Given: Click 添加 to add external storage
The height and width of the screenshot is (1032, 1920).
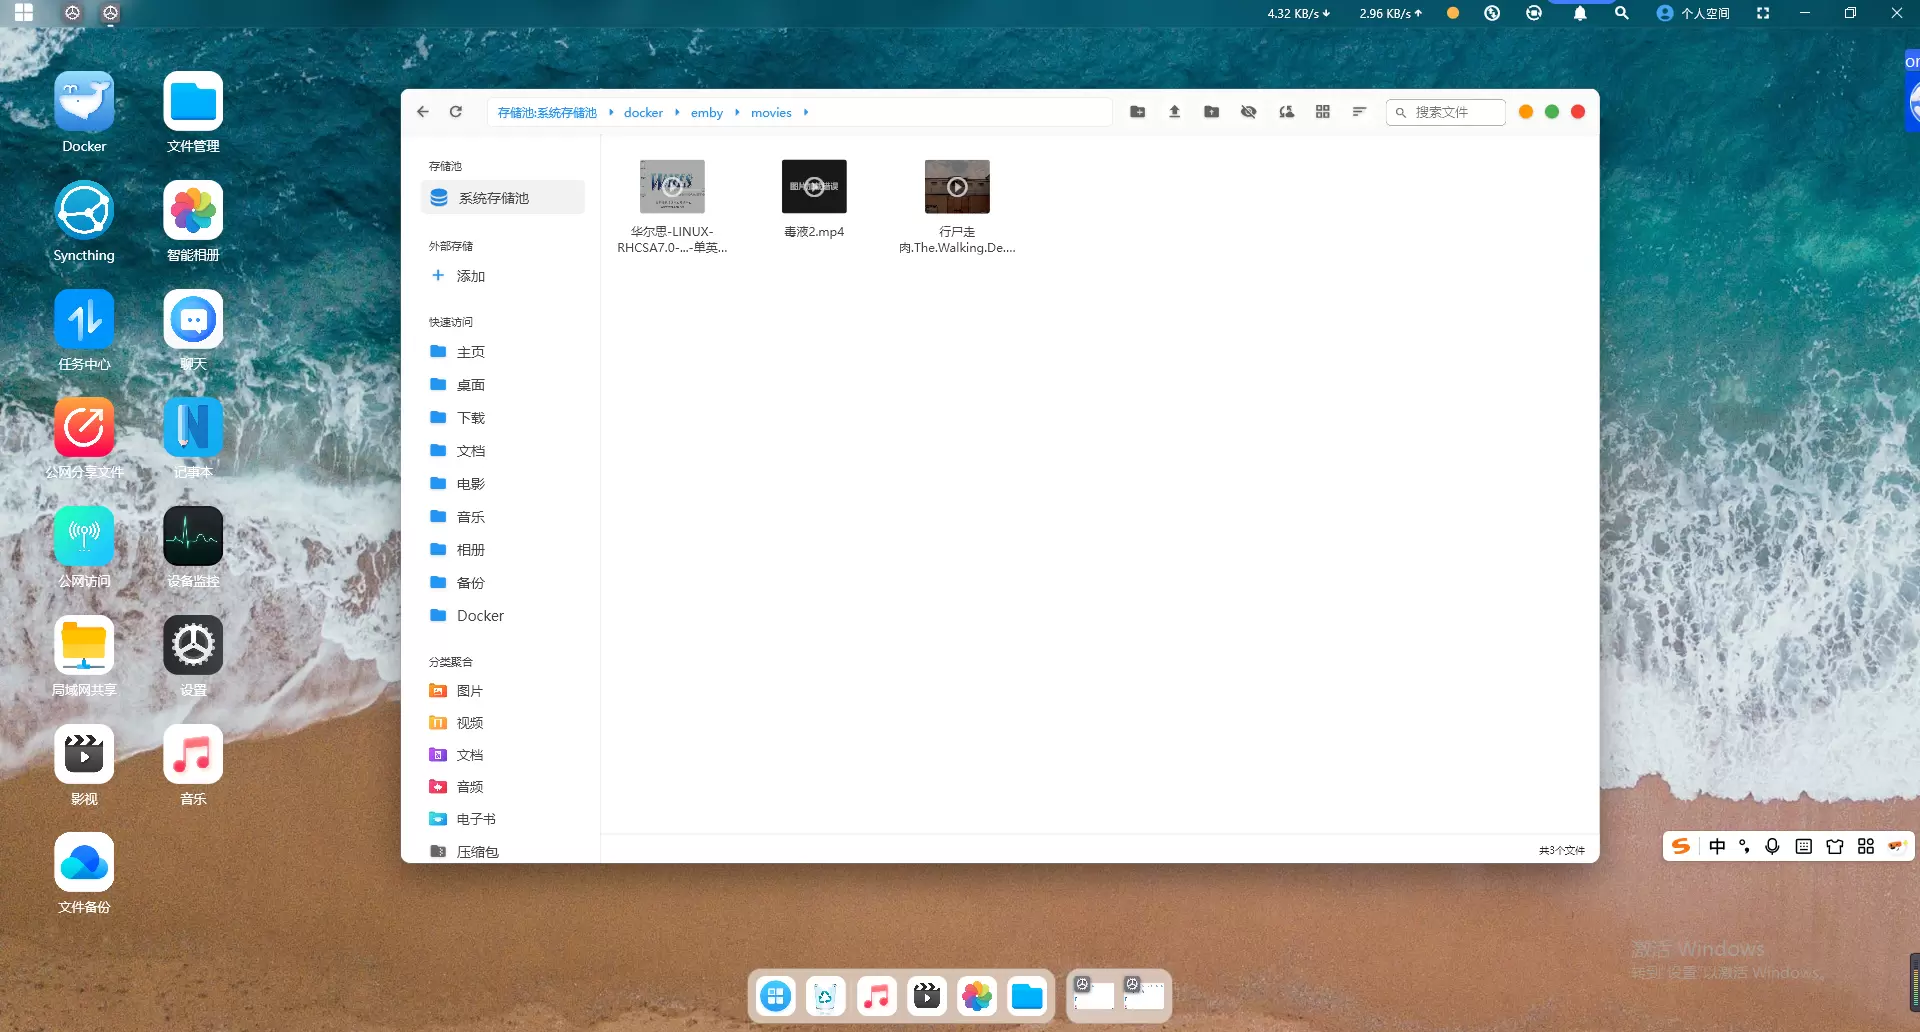Looking at the screenshot, I should click(470, 276).
